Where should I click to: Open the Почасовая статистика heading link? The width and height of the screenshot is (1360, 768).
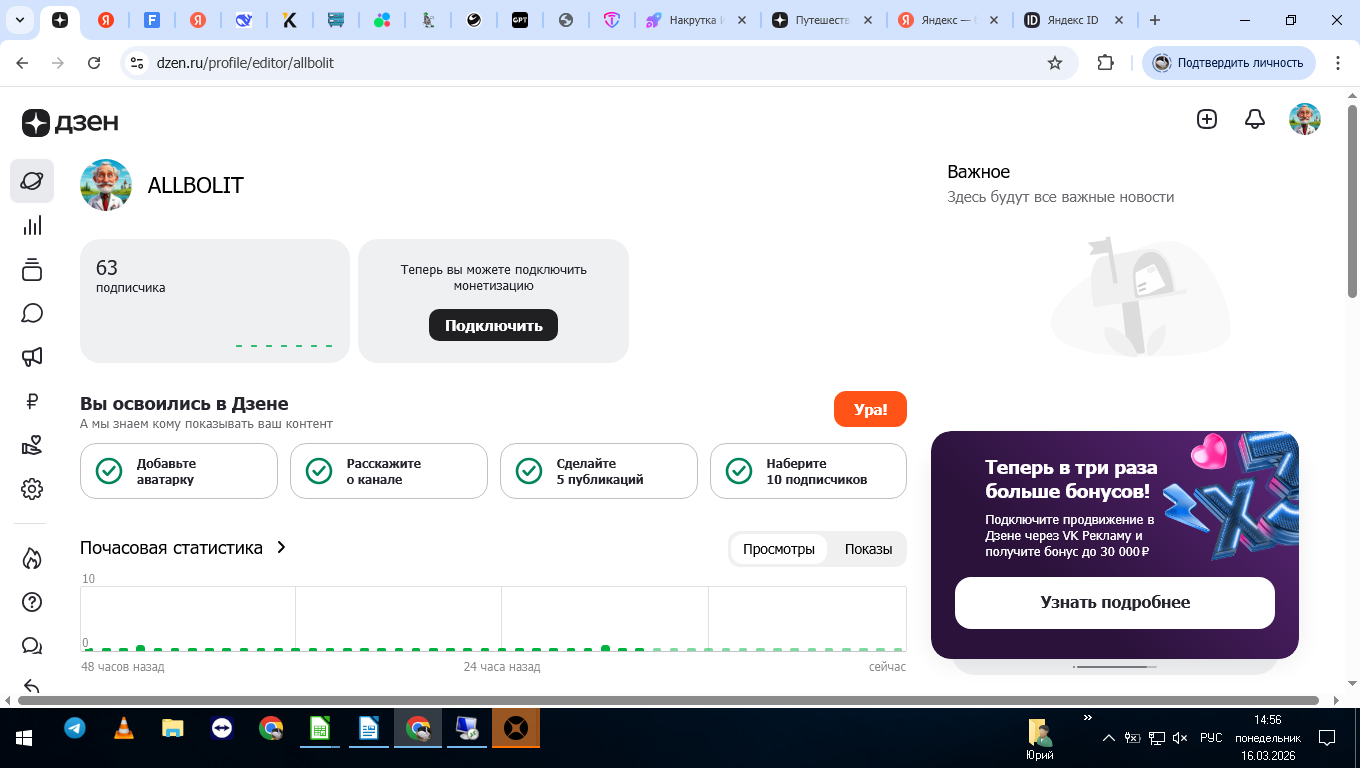coord(171,547)
